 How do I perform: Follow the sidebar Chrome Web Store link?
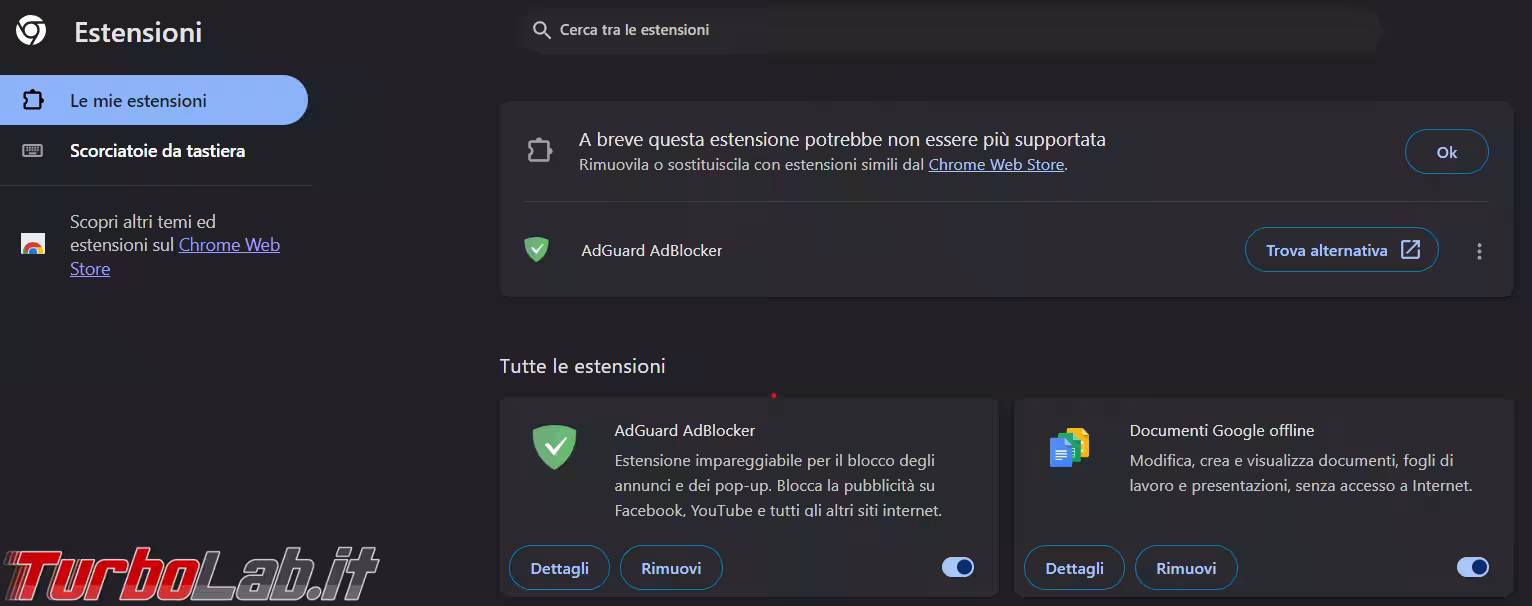[228, 245]
